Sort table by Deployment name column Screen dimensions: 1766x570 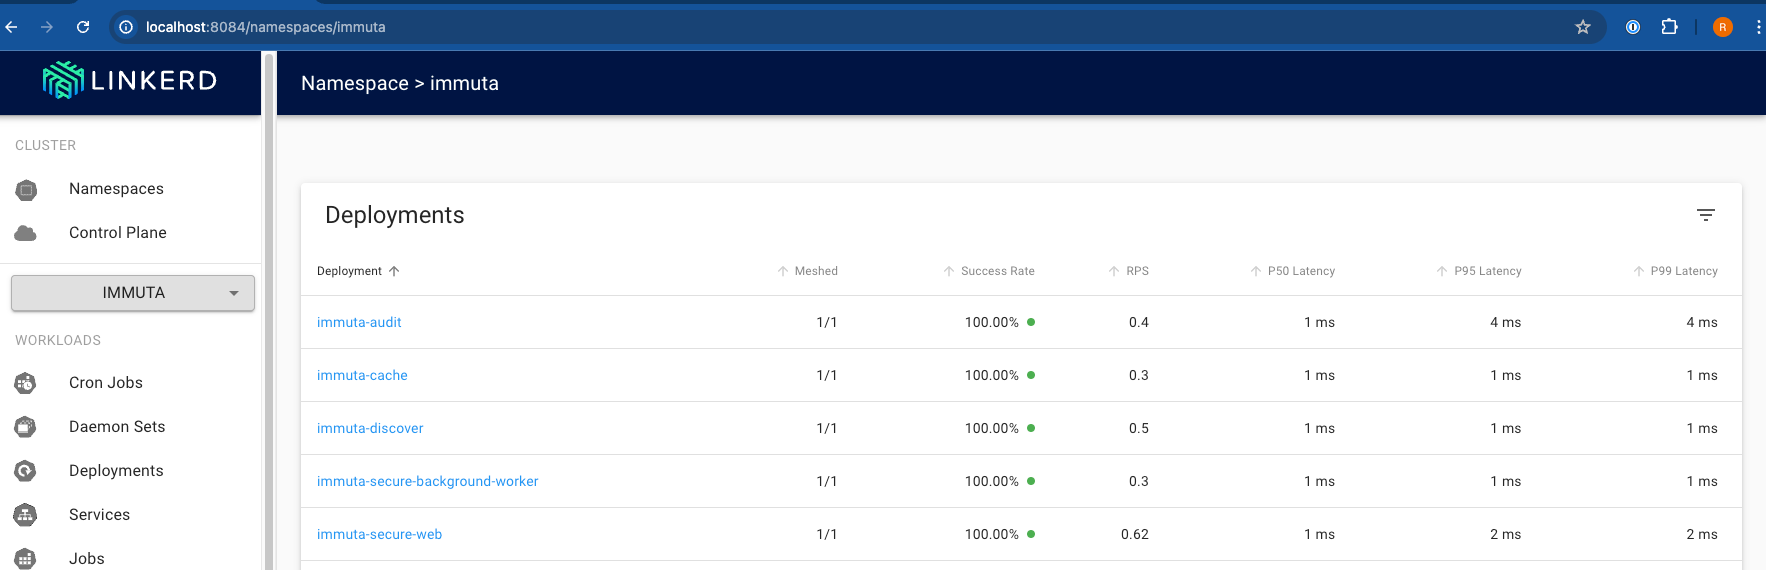[x=349, y=271]
